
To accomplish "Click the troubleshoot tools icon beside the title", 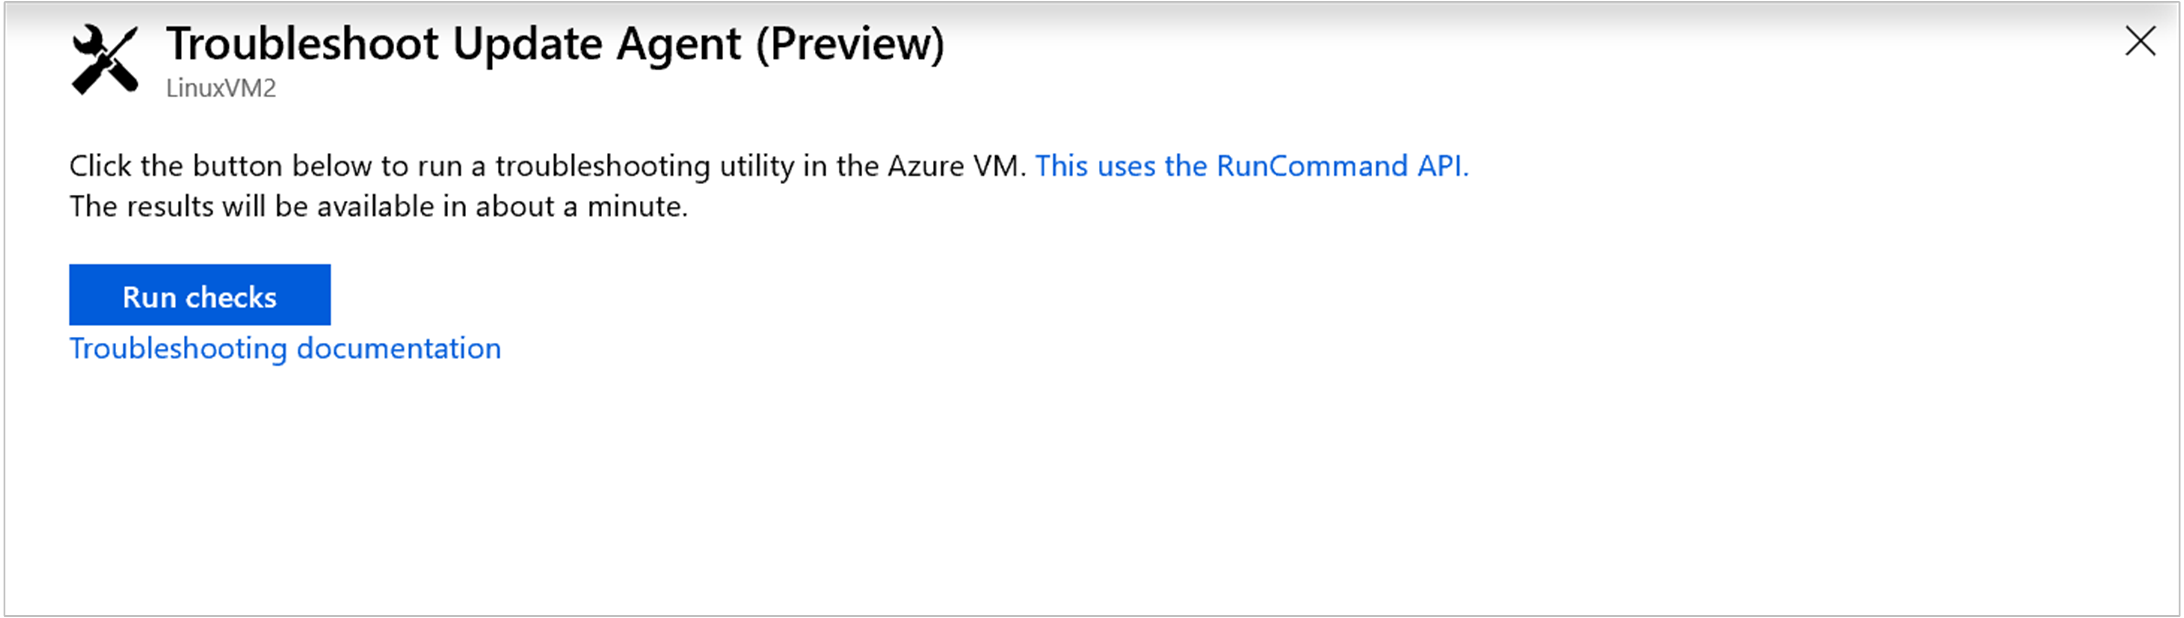I will 105,61.
